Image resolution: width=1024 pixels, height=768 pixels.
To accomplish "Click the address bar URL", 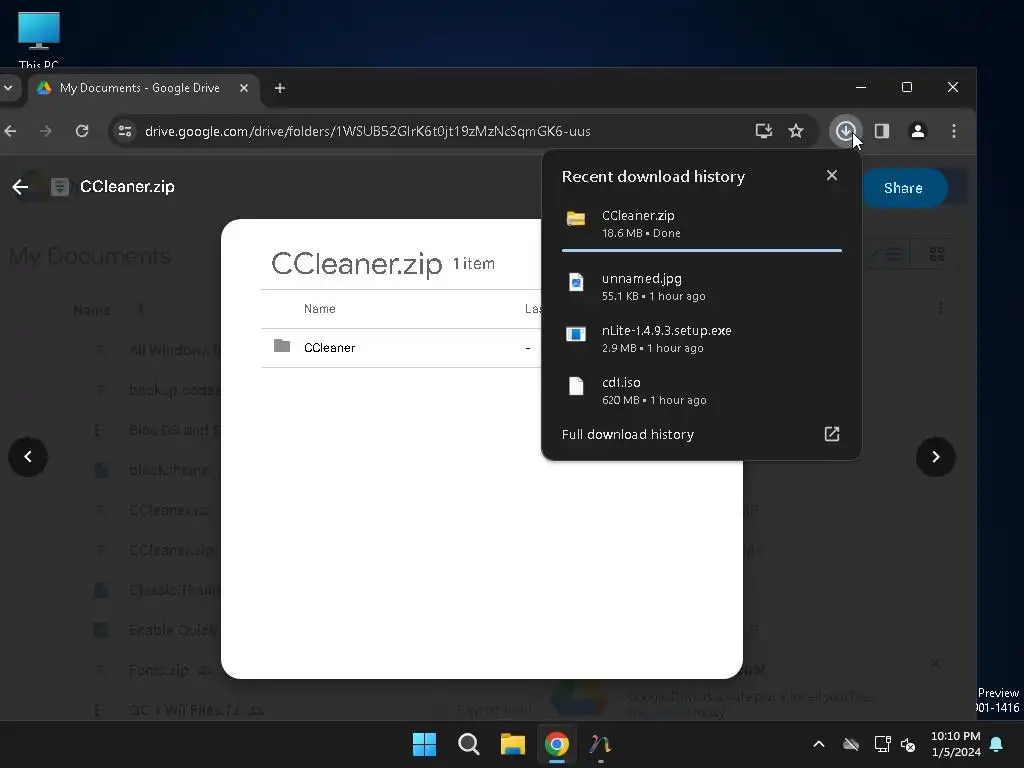I will [368, 131].
